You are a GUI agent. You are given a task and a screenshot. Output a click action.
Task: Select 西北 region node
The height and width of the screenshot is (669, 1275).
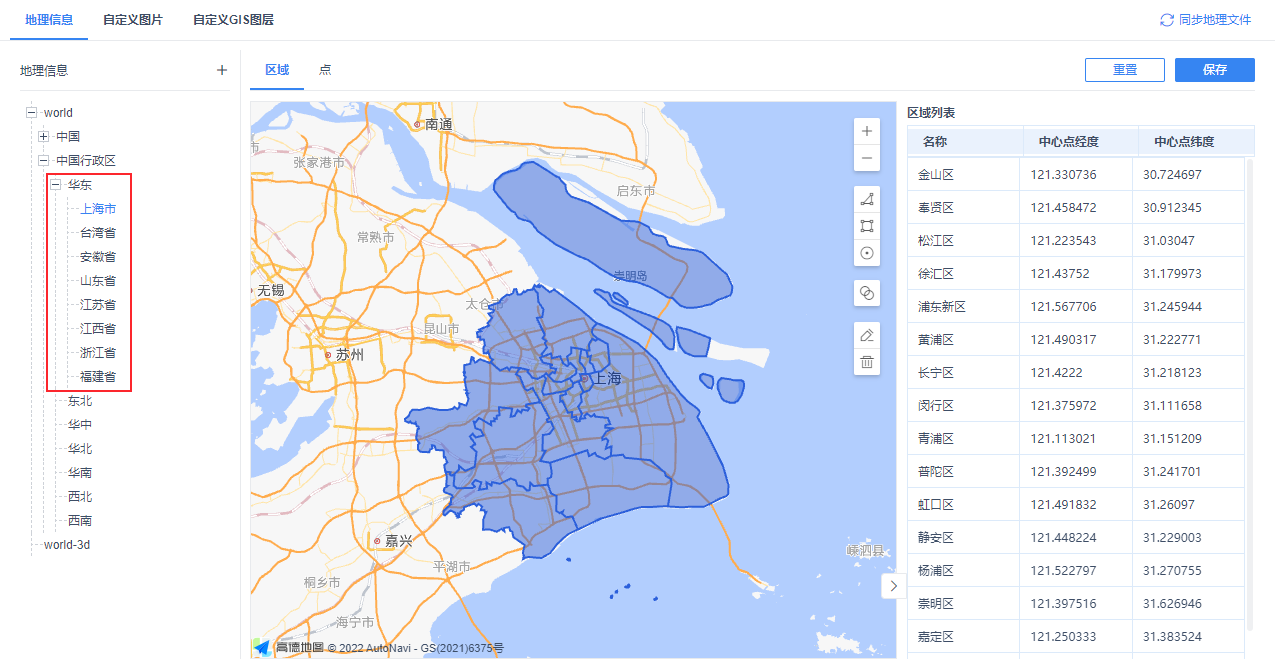(x=80, y=497)
